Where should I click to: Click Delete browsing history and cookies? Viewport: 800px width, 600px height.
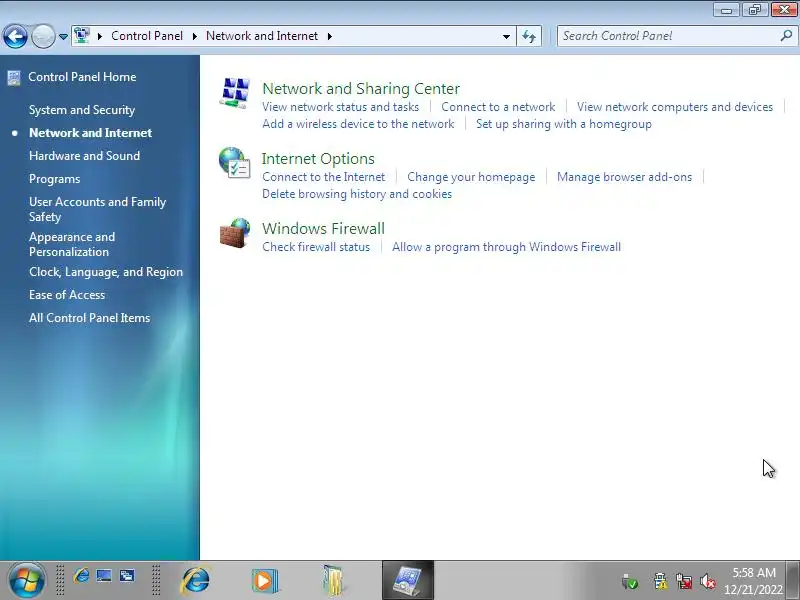357,194
